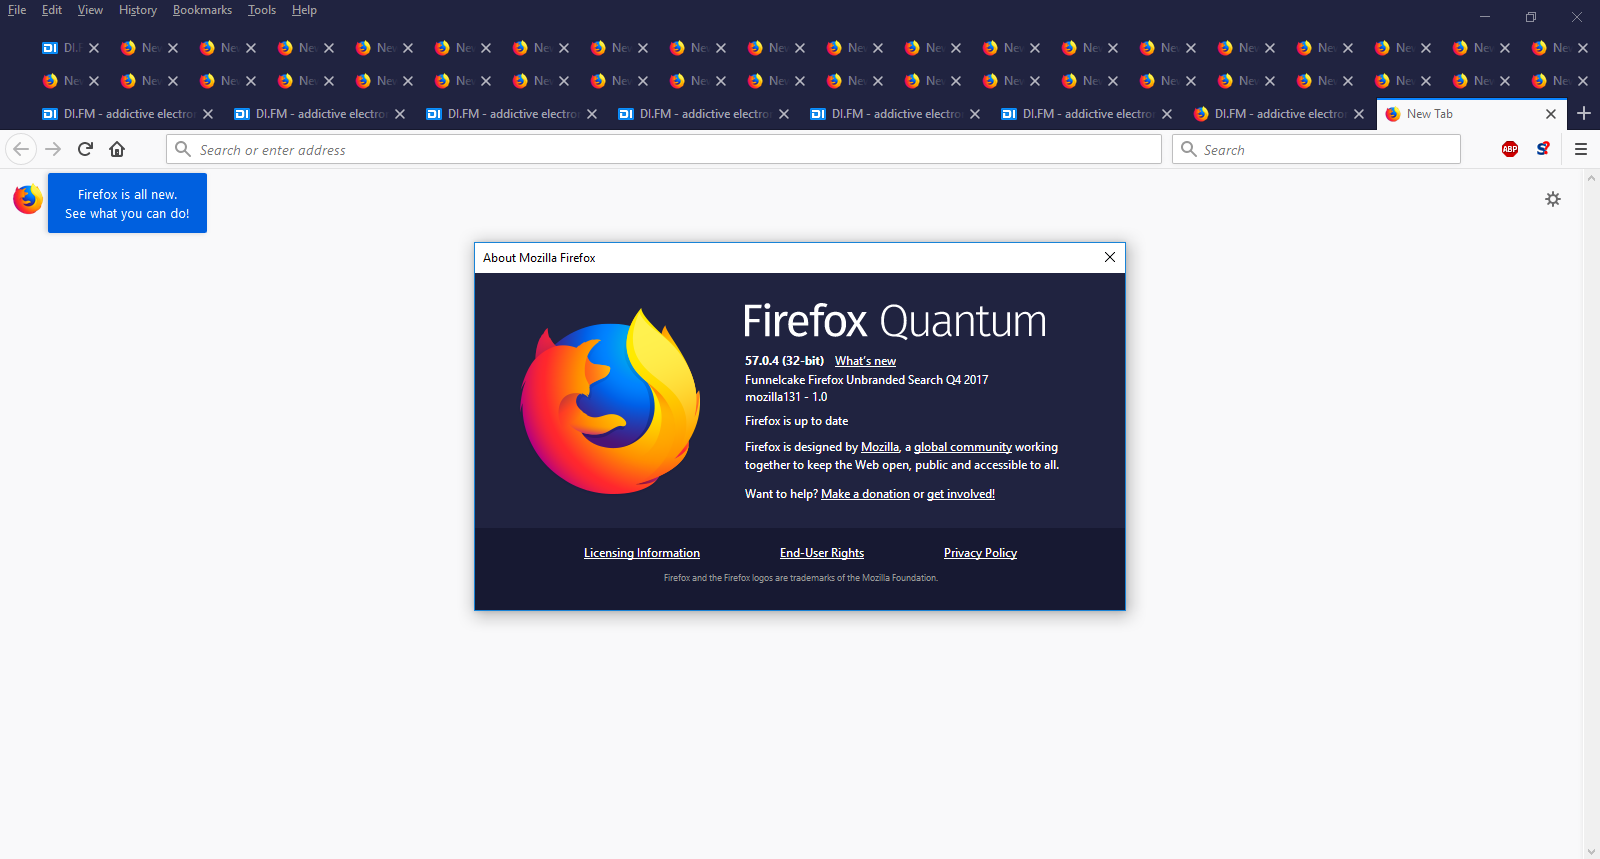Click the page scrollbar up arrow
The width and height of the screenshot is (1600, 859).
pos(1592,178)
